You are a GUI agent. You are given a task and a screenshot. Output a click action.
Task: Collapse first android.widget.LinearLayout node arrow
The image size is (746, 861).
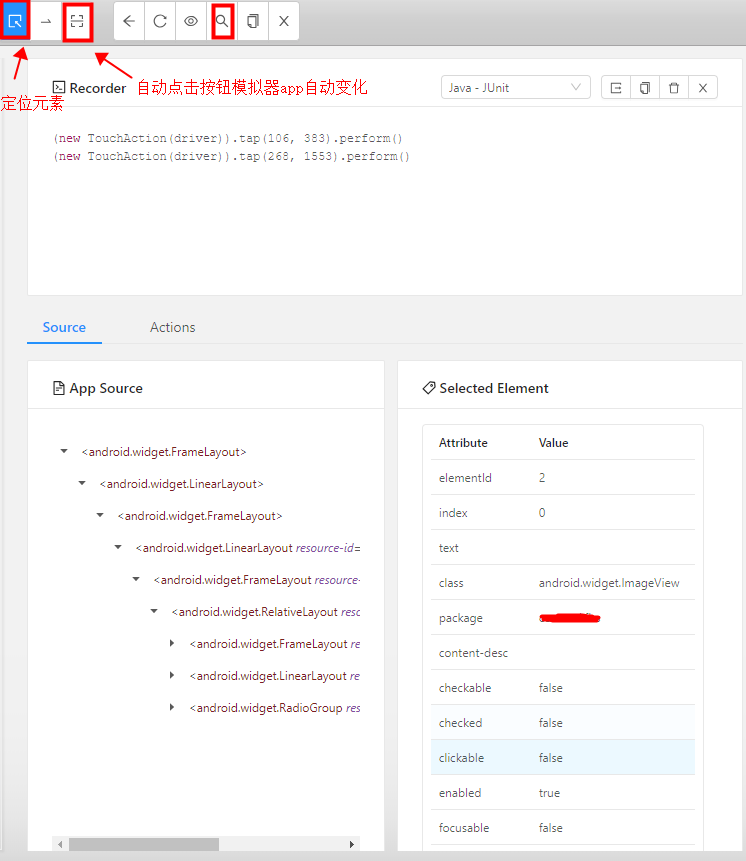coord(82,483)
